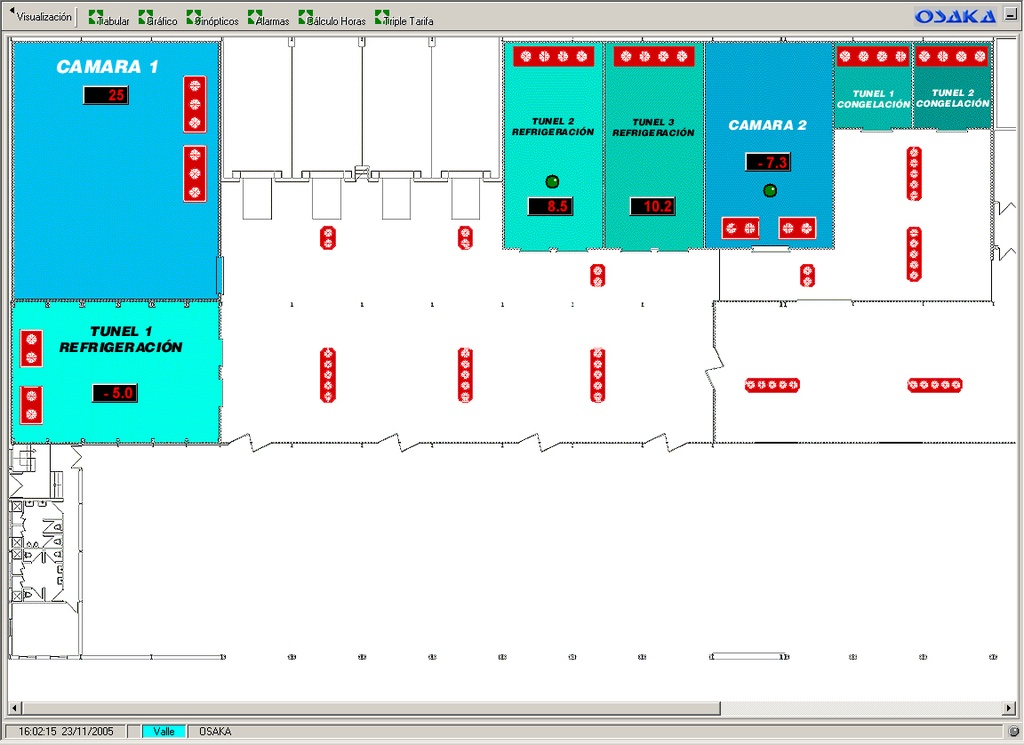Click the green status light in Camara 2
The width and height of the screenshot is (1024, 745).
pyautogui.click(x=769, y=190)
